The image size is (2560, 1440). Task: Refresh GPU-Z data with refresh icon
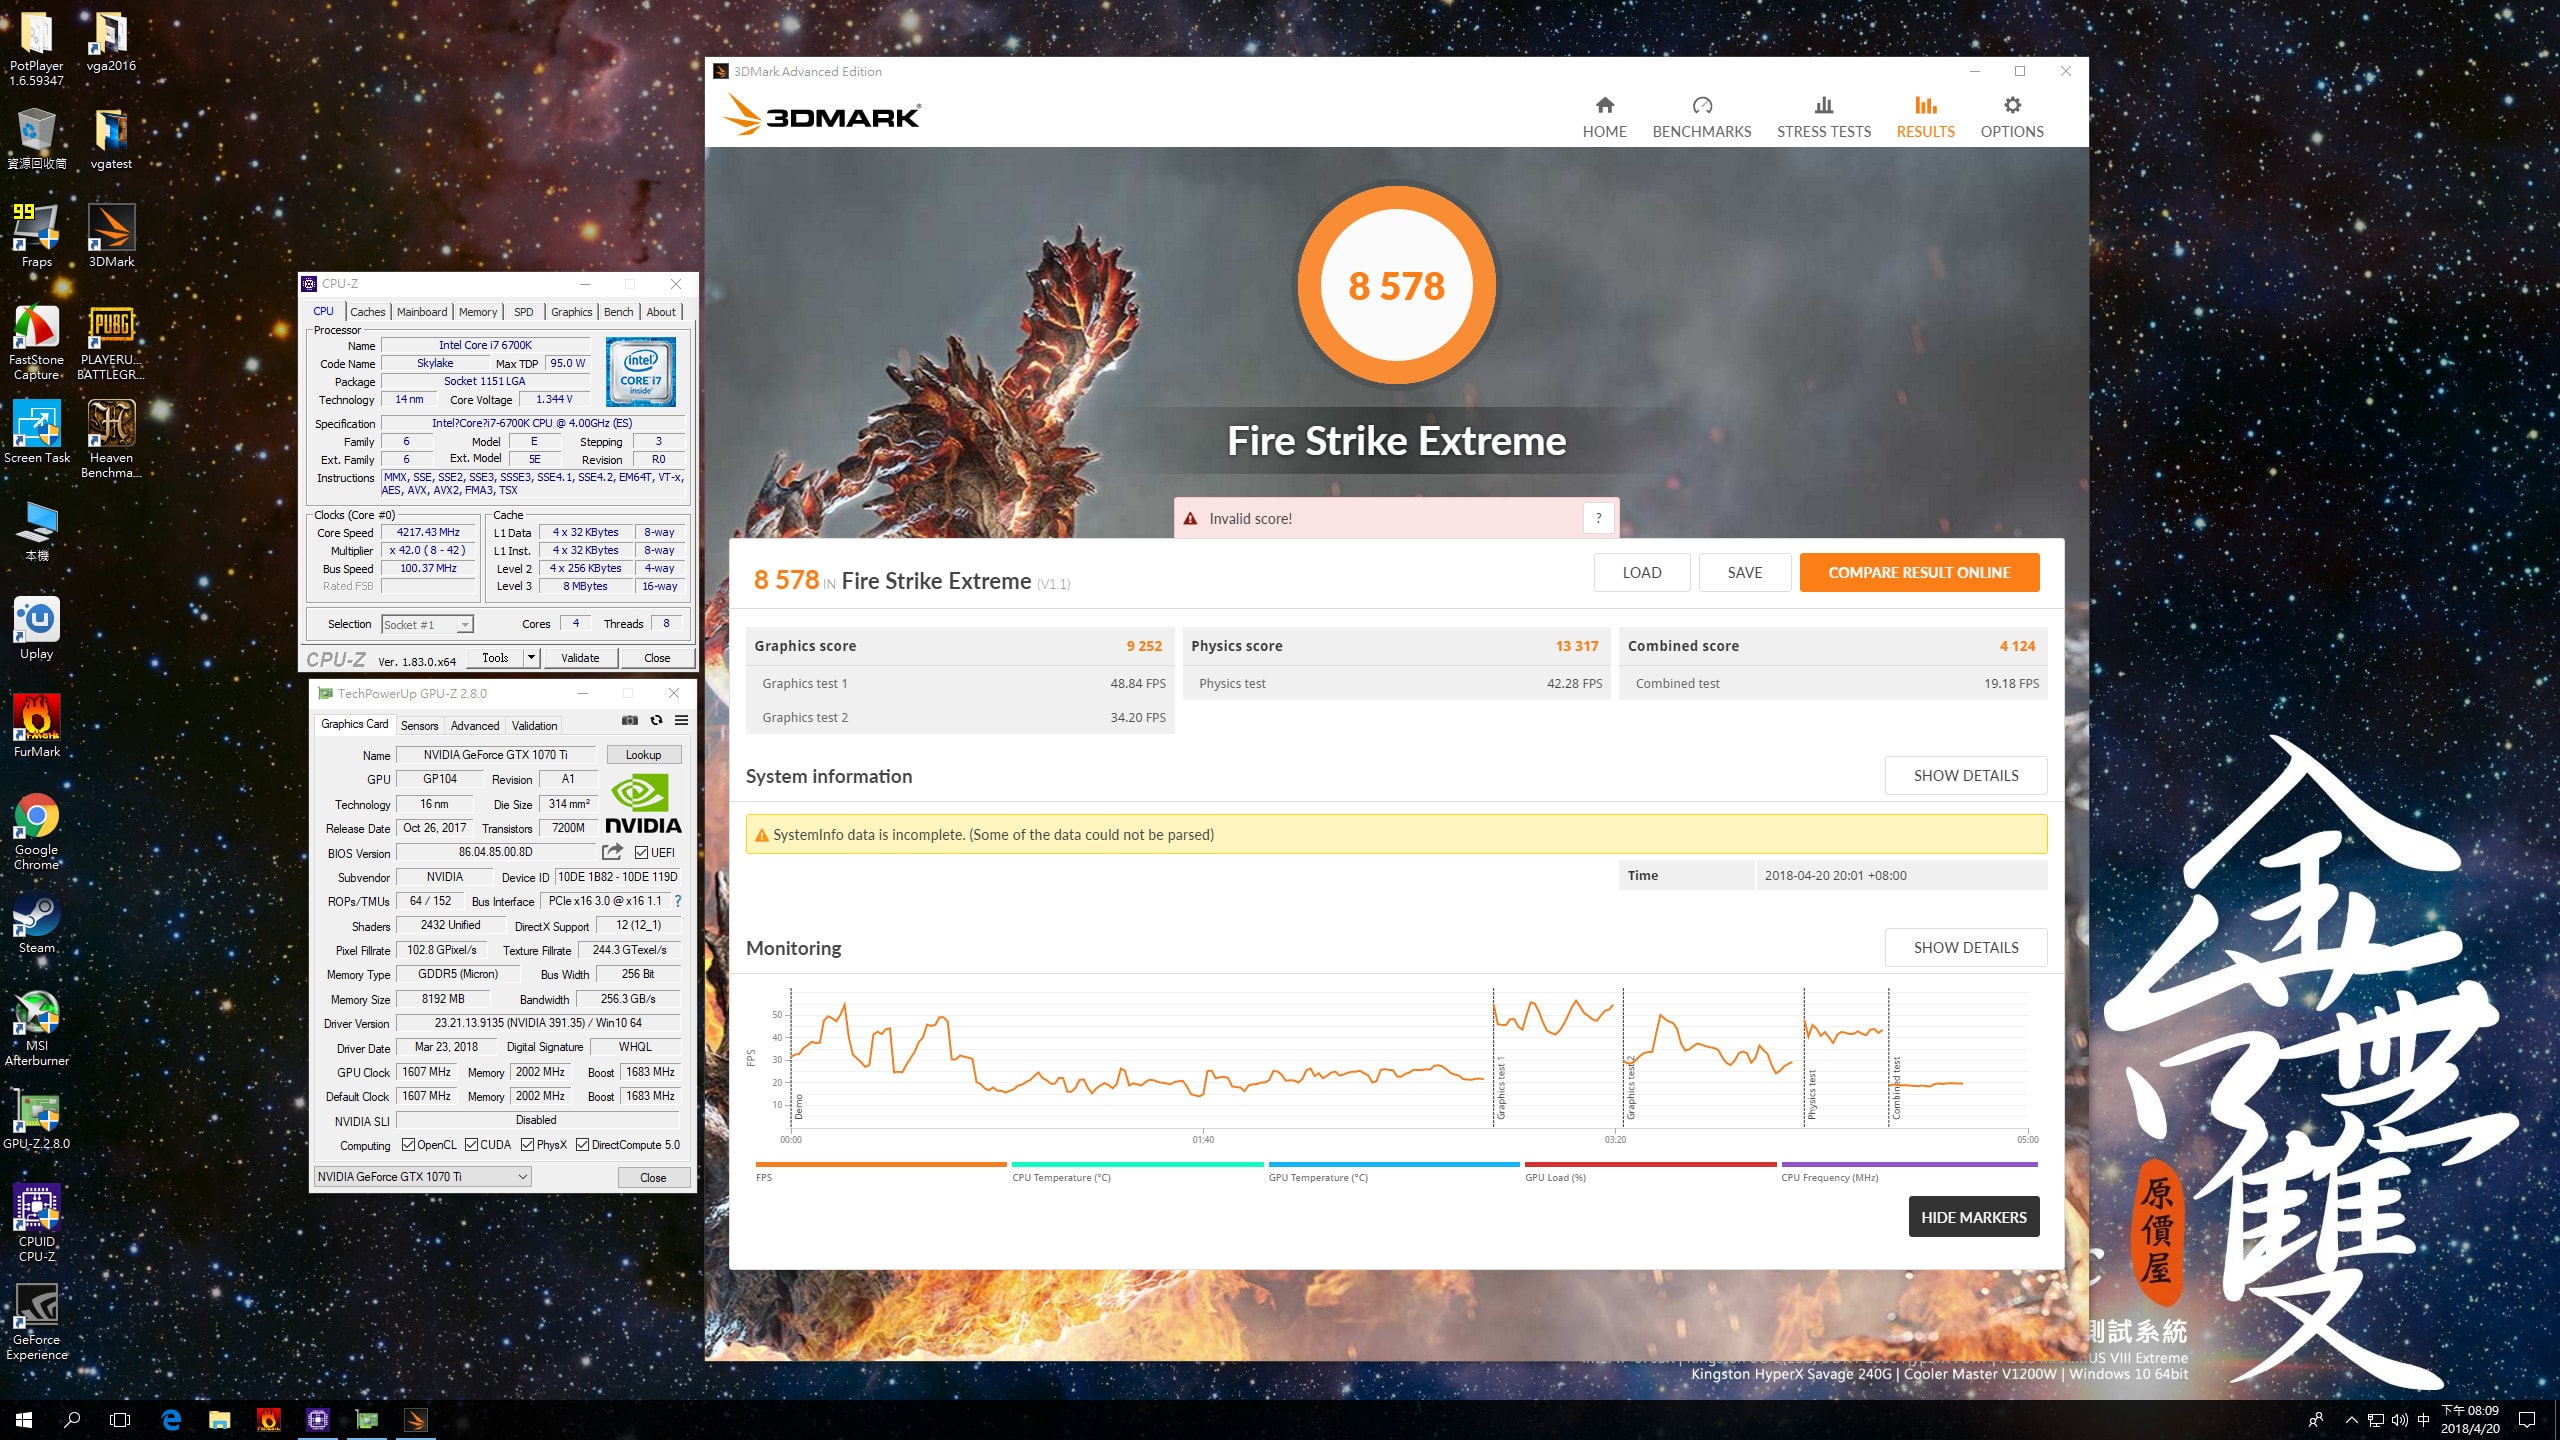pos(656,720)
